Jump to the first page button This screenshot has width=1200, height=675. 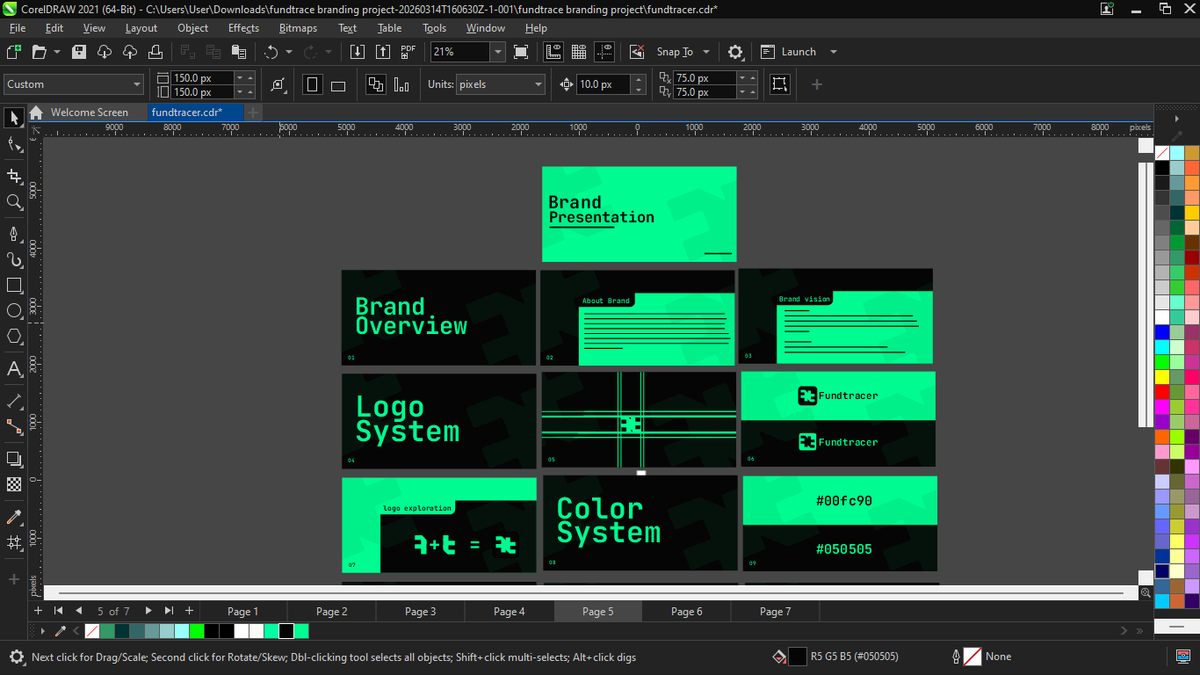[x=58, y=611]
